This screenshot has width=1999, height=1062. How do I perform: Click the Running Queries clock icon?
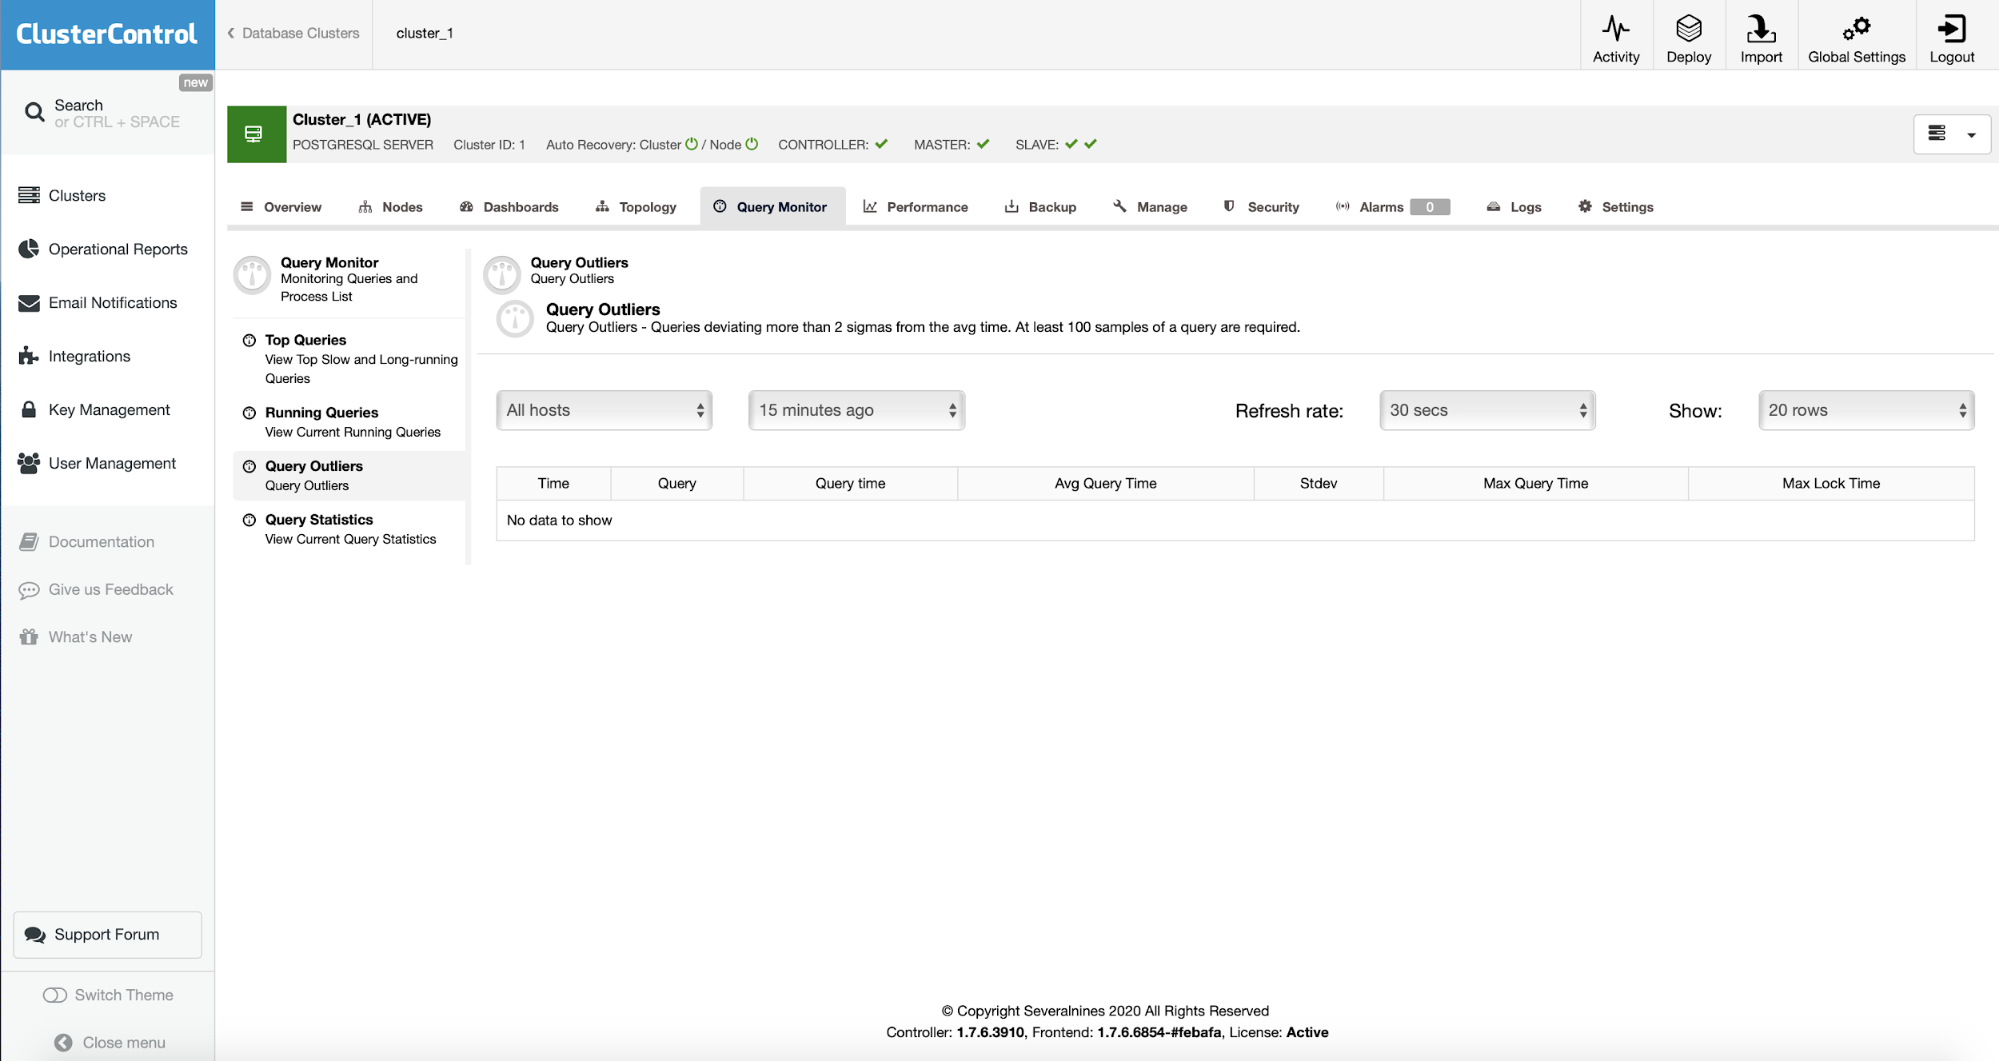coord(249,412)
